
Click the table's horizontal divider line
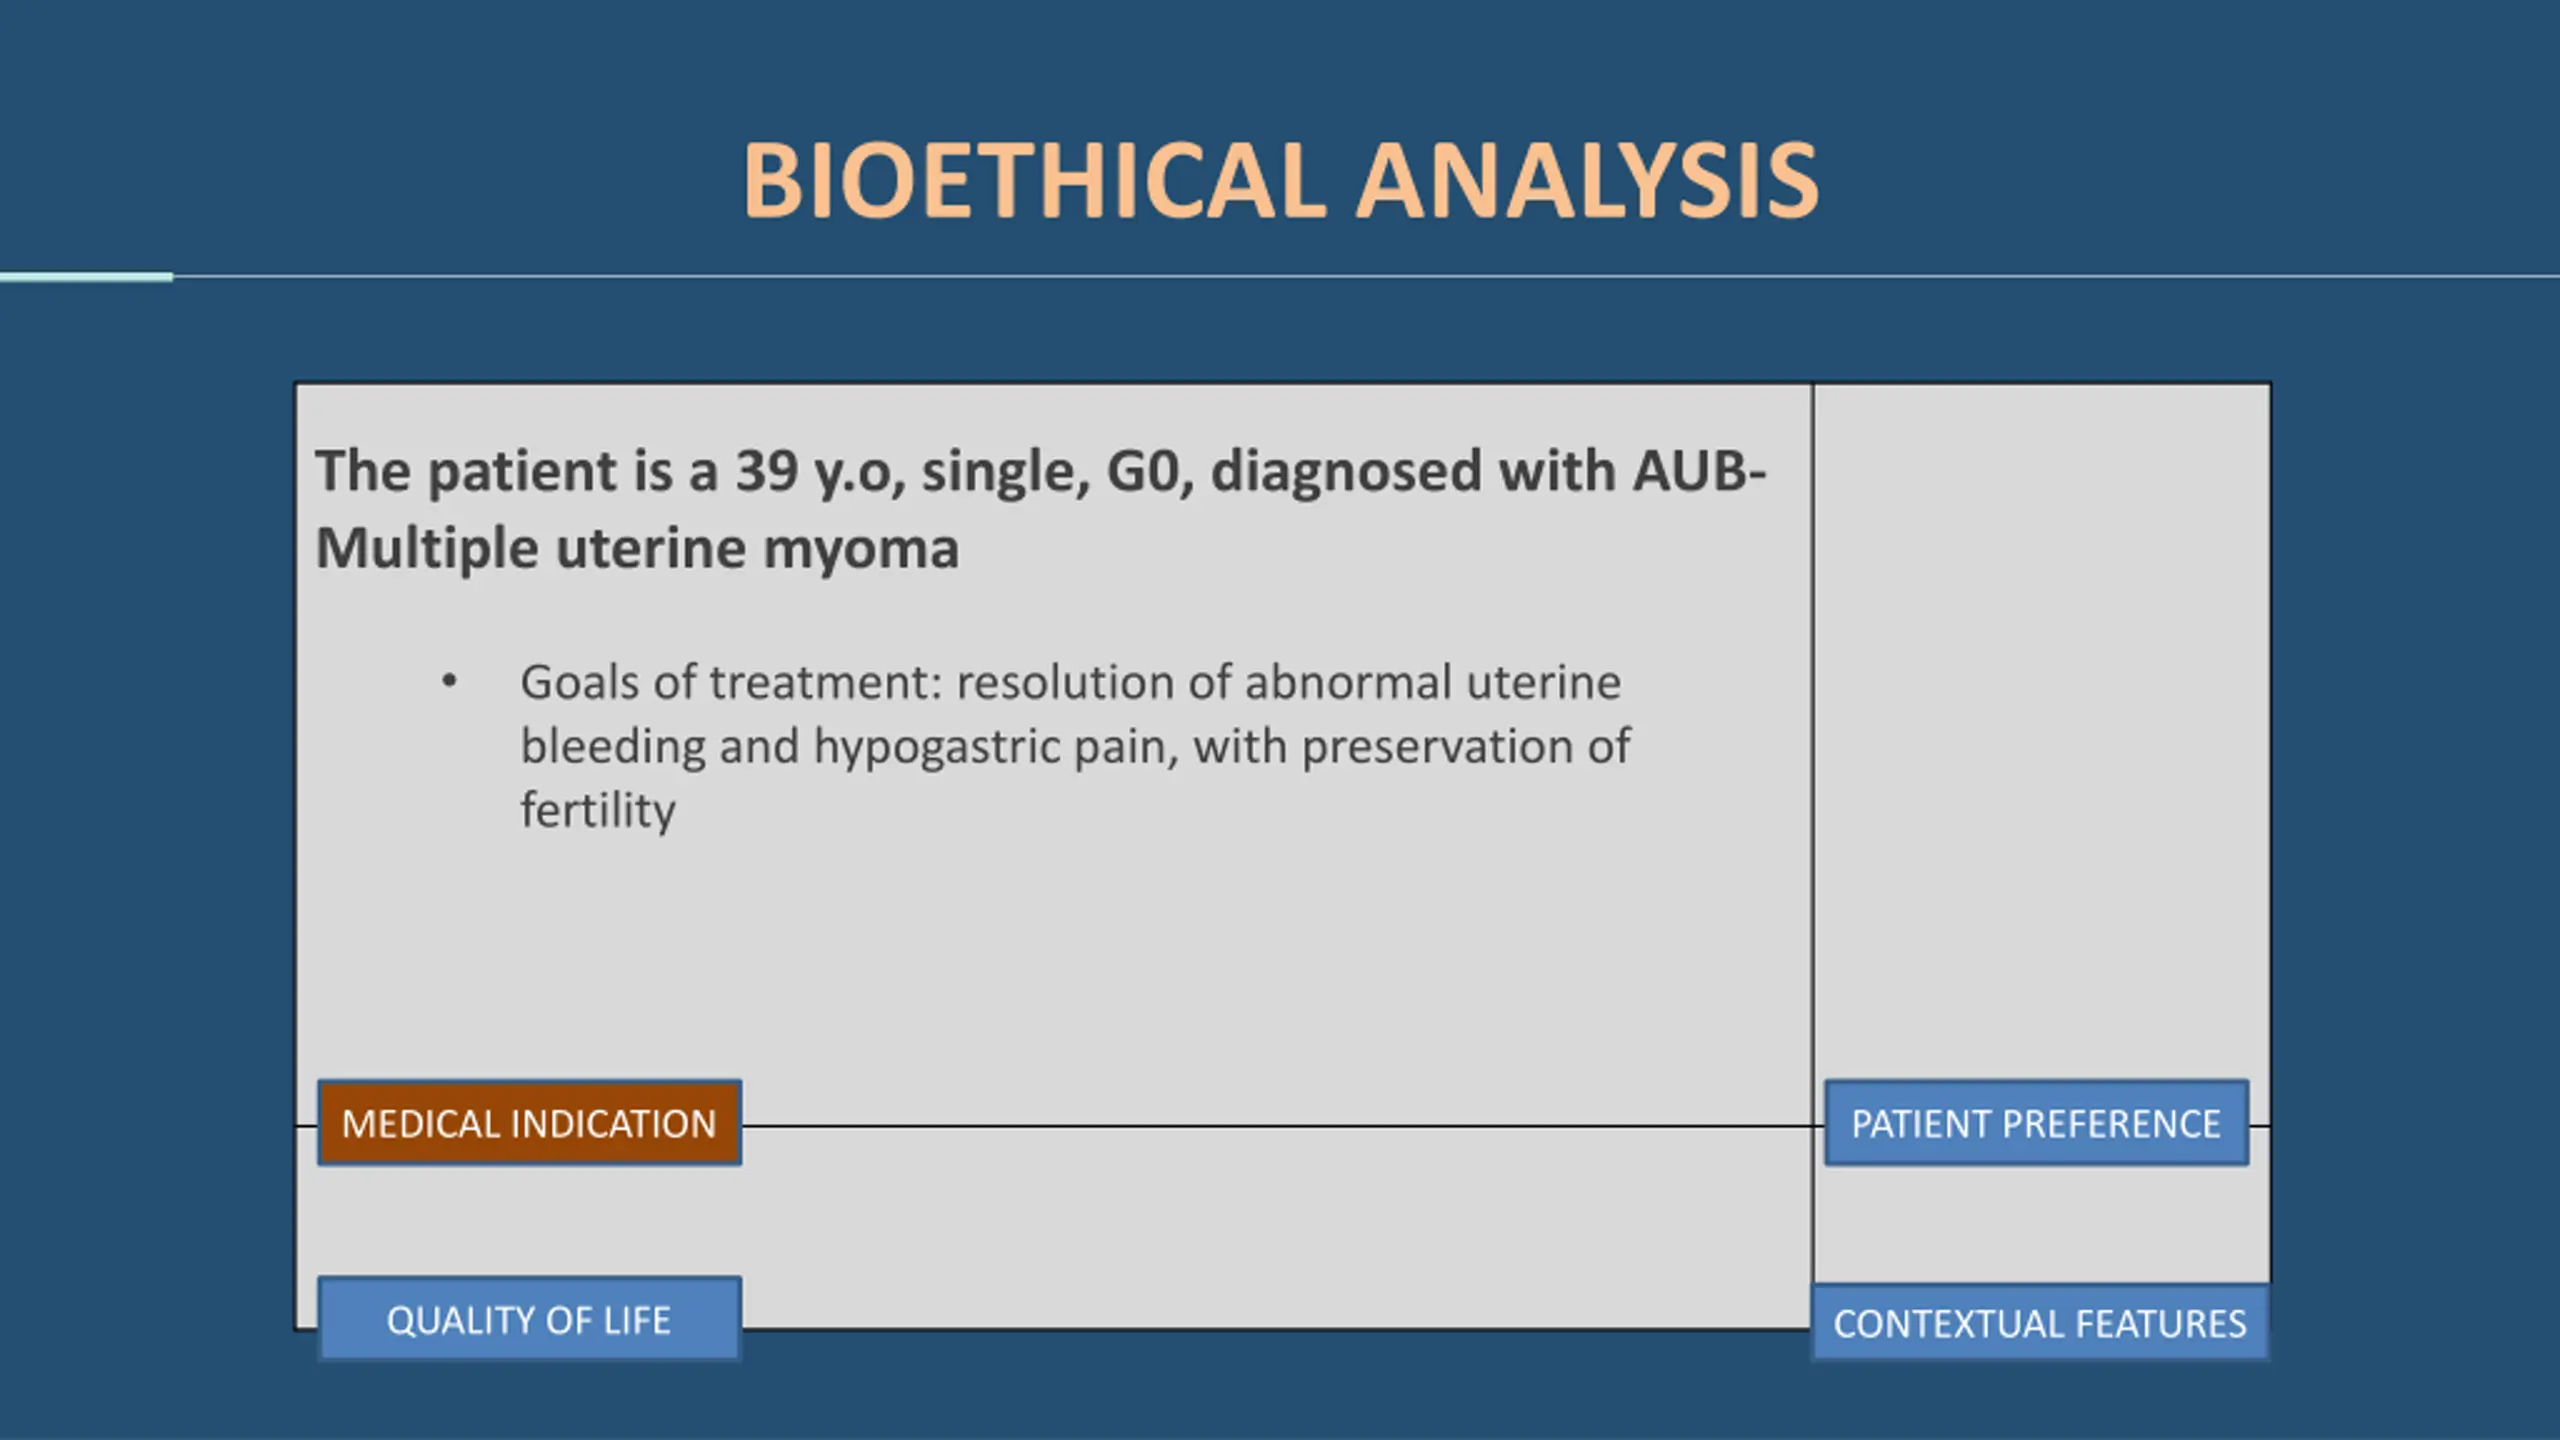tap(1282, 1126)
